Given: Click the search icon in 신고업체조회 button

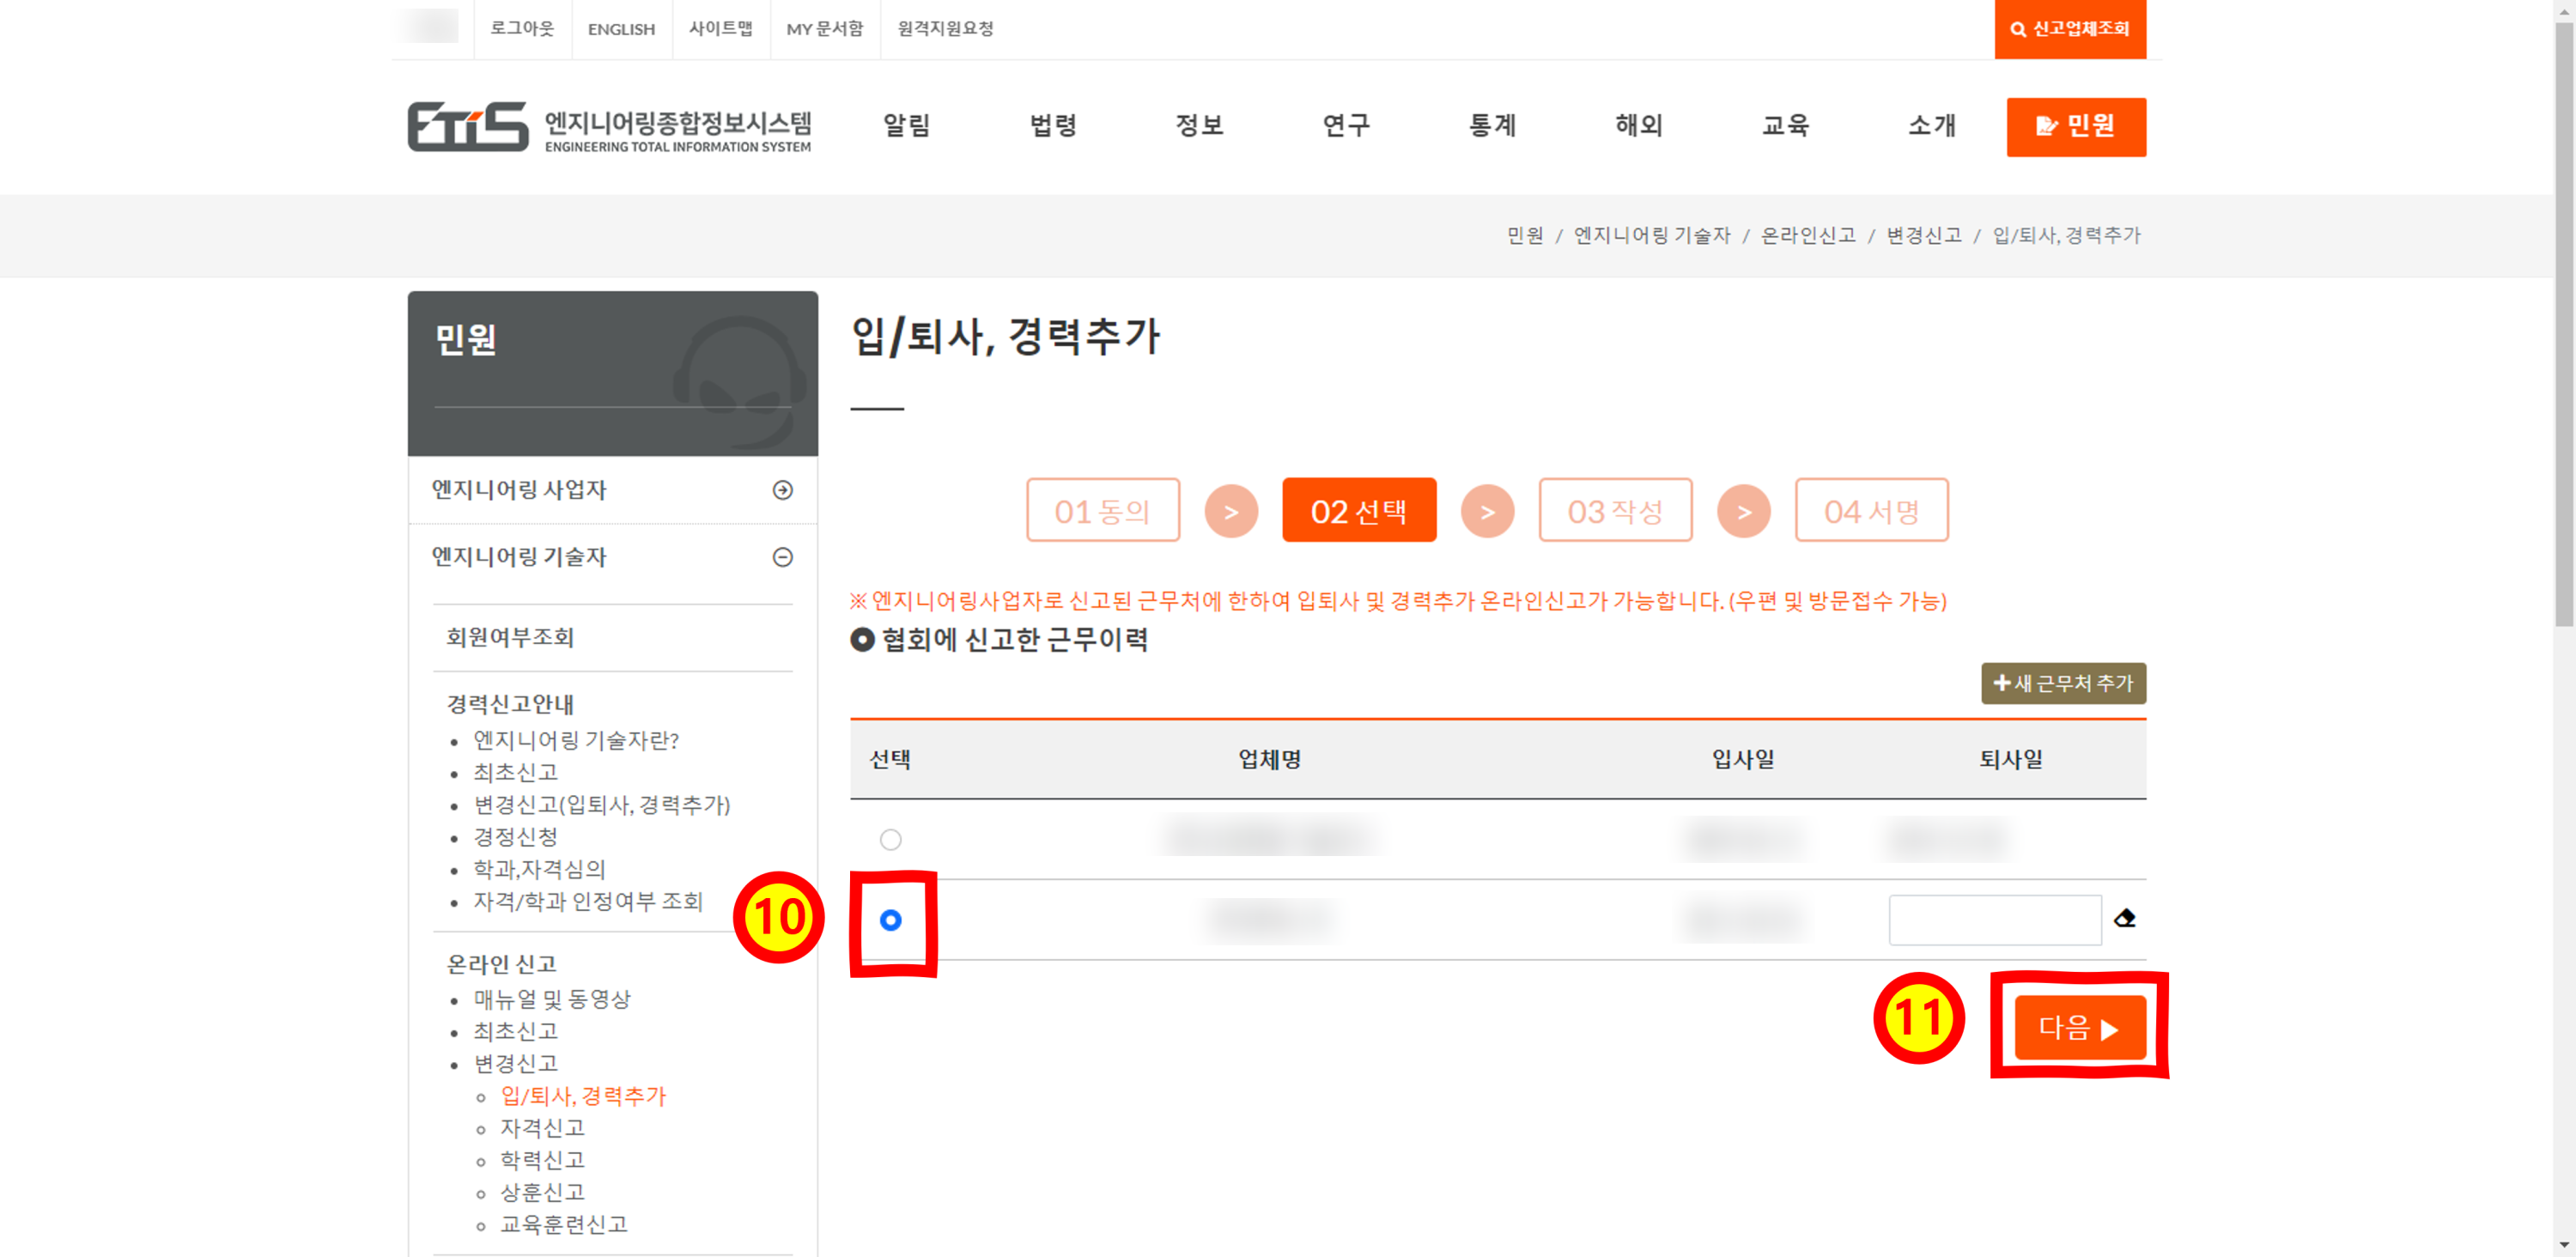Looking at the screenshot, I should coord(2018,29).
